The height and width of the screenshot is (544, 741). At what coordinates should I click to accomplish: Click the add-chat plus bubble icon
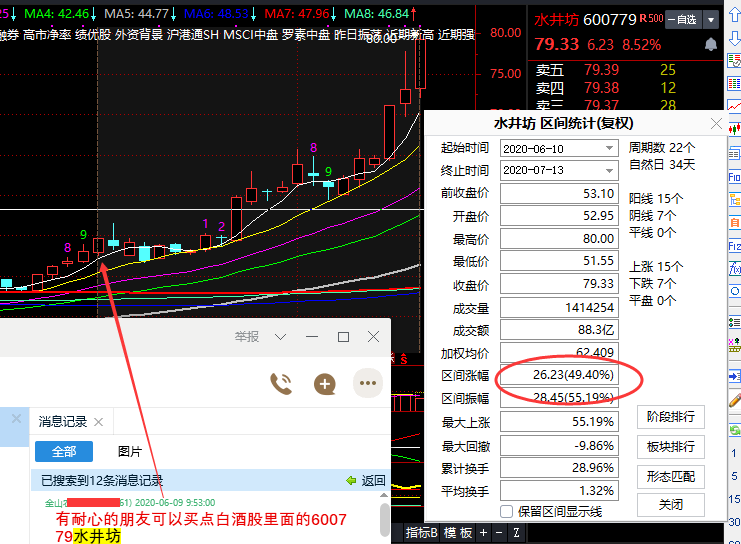[x=325, y=383]
